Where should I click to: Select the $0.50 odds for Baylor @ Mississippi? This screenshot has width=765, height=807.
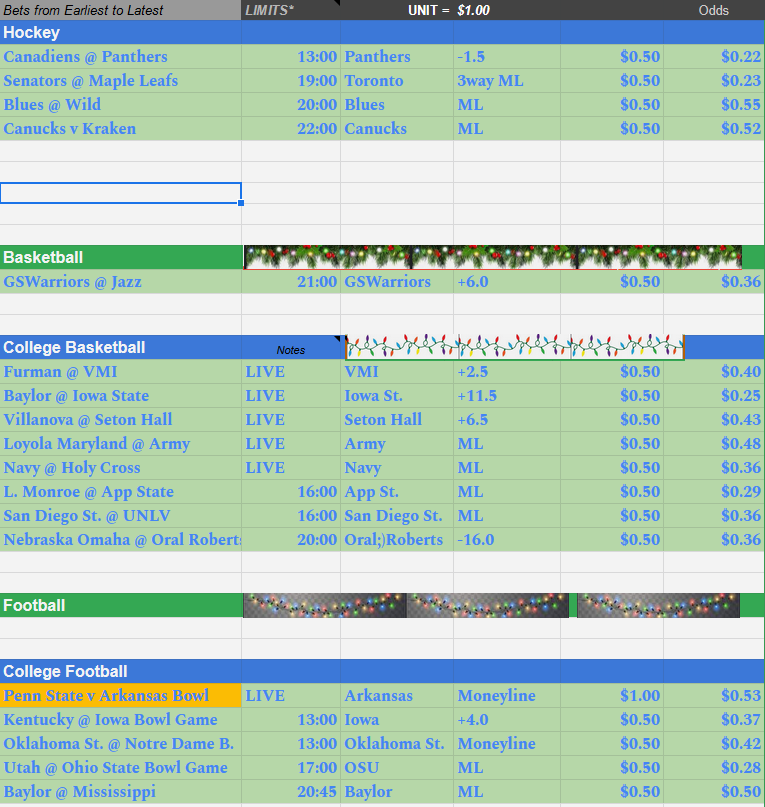click(714, 792)
